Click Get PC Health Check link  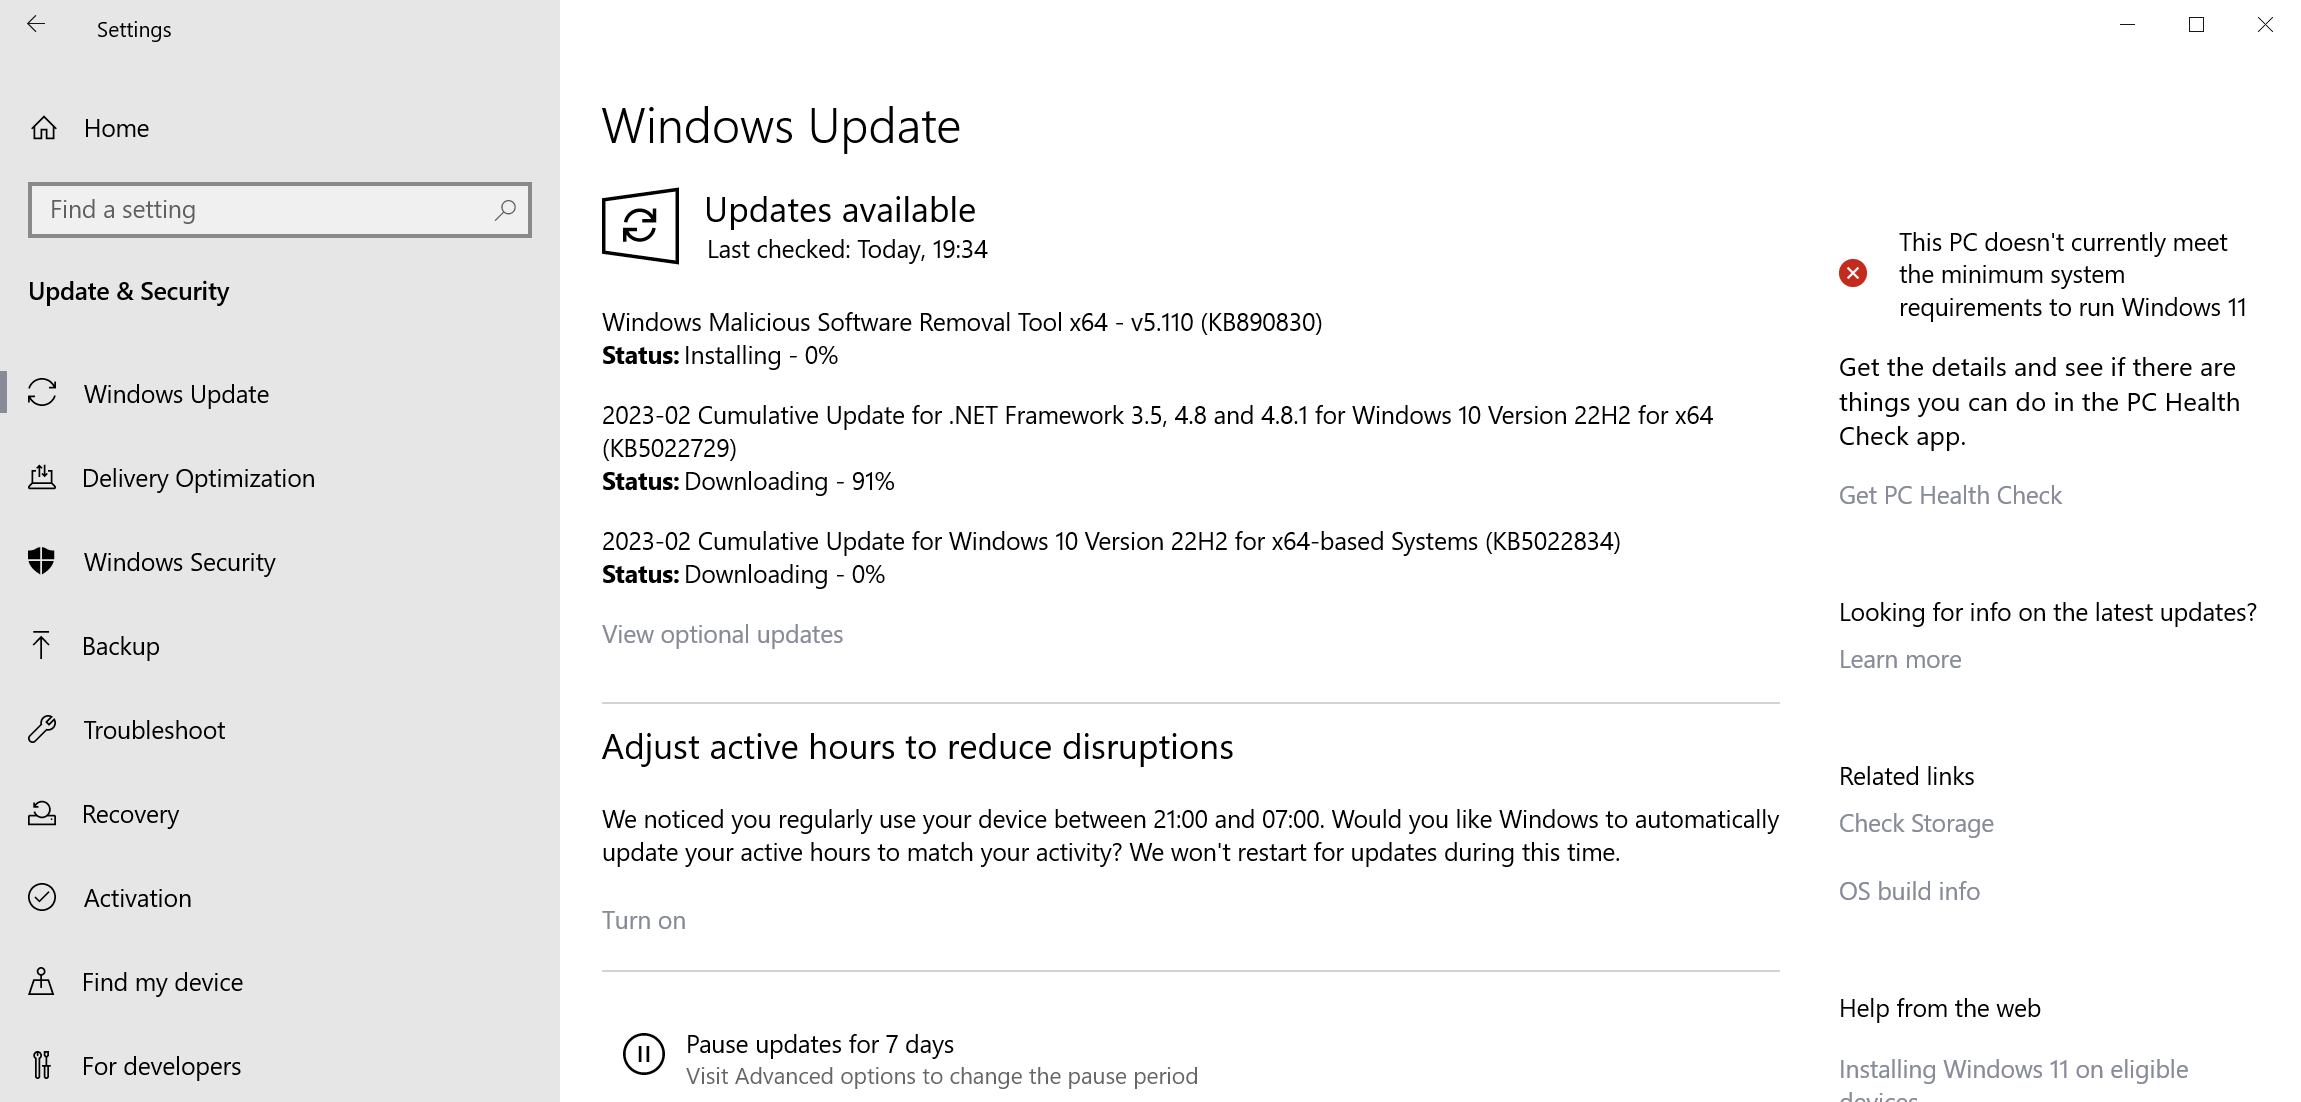(x=1952, y=495)
